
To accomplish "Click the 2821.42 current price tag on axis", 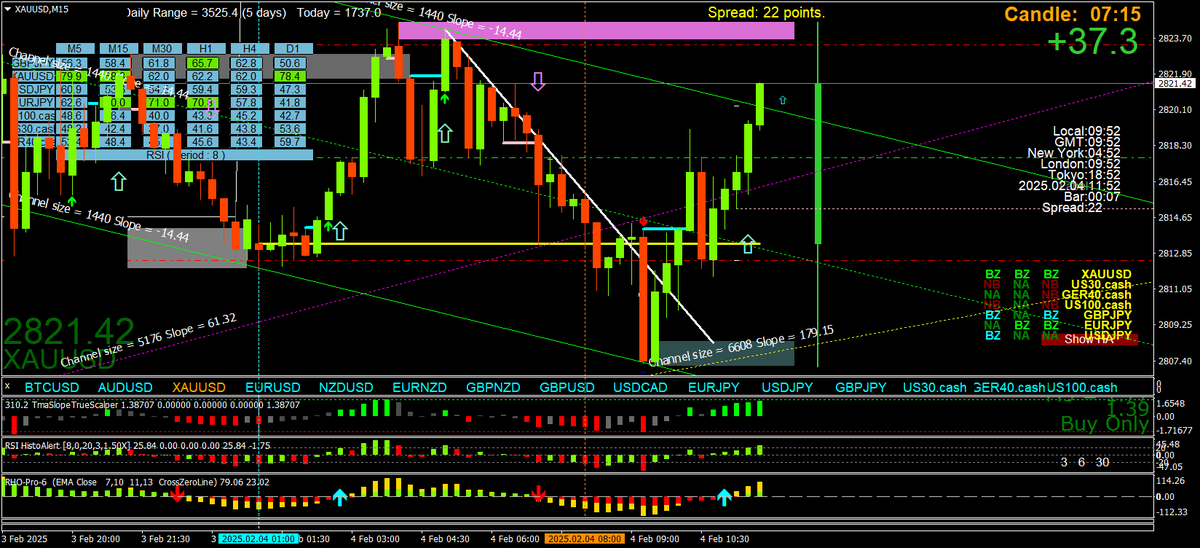I will (1175, 84).
